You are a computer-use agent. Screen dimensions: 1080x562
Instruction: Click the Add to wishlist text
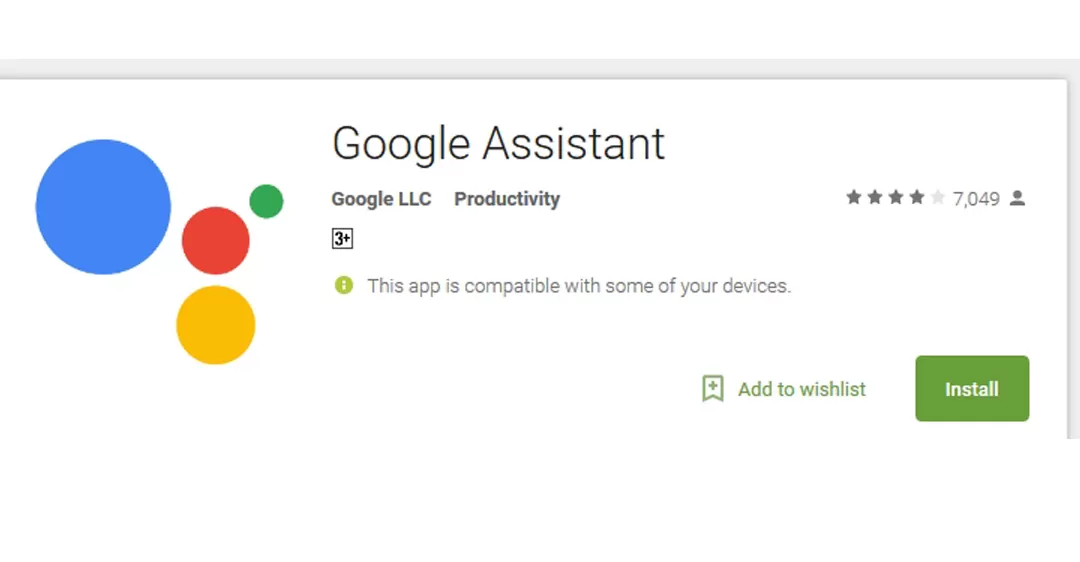point(802,389)
